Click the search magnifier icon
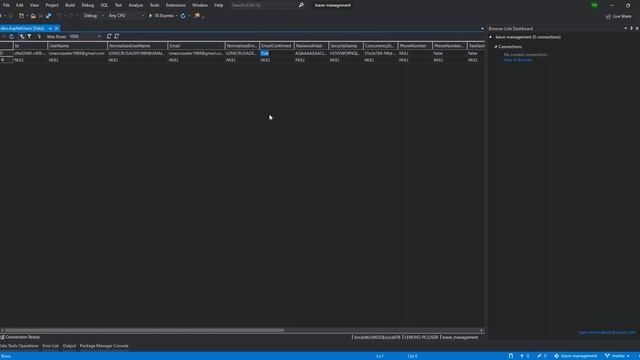Image resolution: width=640 pixels, height=360 pixels. [301, 5]
